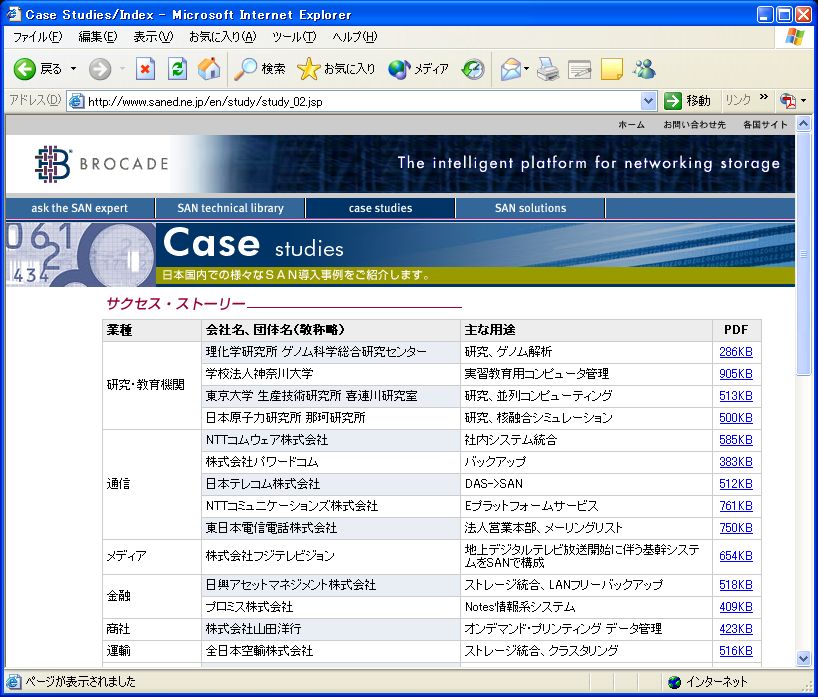This screenshot has height=697, width=818.
Task: Click the scrollbar down arrow
Action: pyautogui.click(x=803, y=658)
